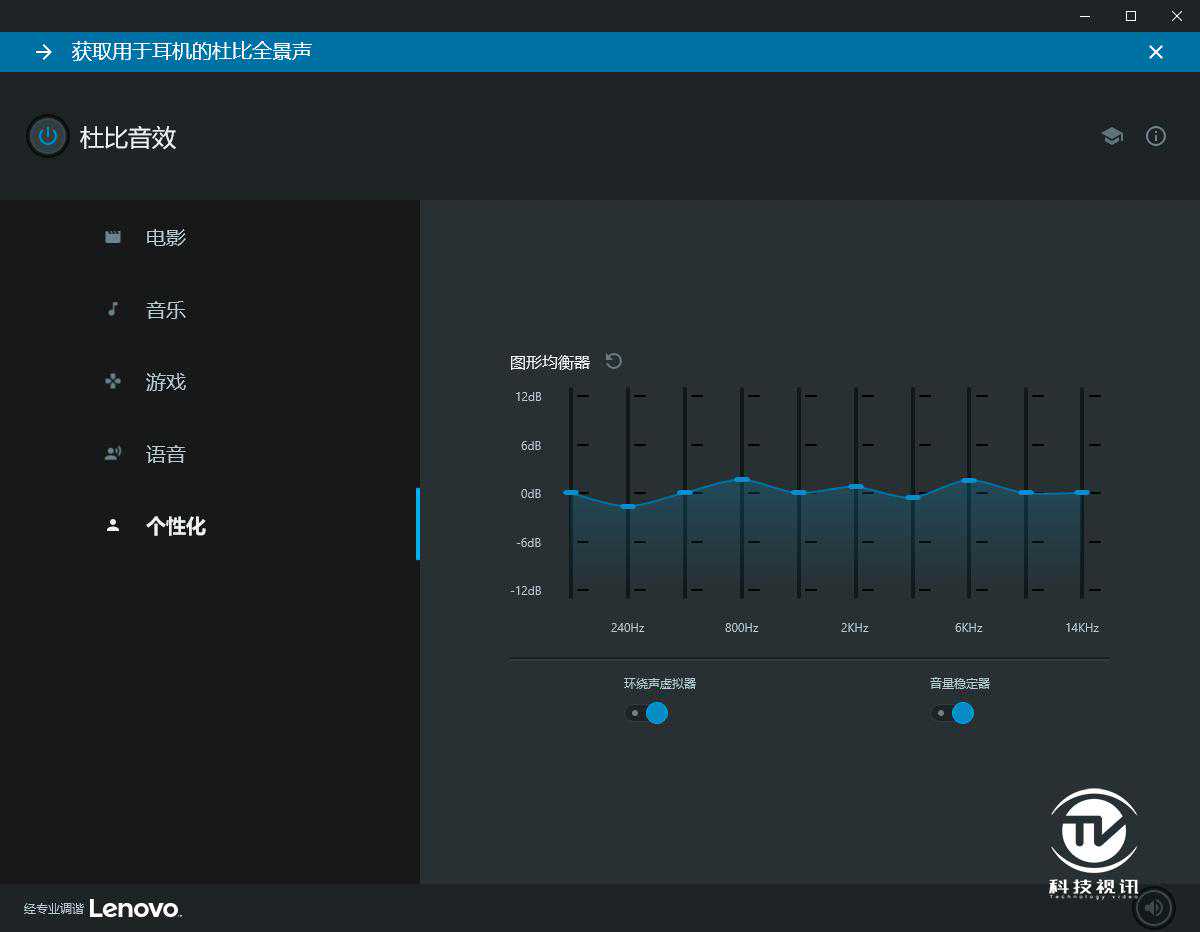This screenshot has height=932, width=1200.
Task: Open the 获取用于耳机的杜比全景声 banner link
Action: (191, 51)
